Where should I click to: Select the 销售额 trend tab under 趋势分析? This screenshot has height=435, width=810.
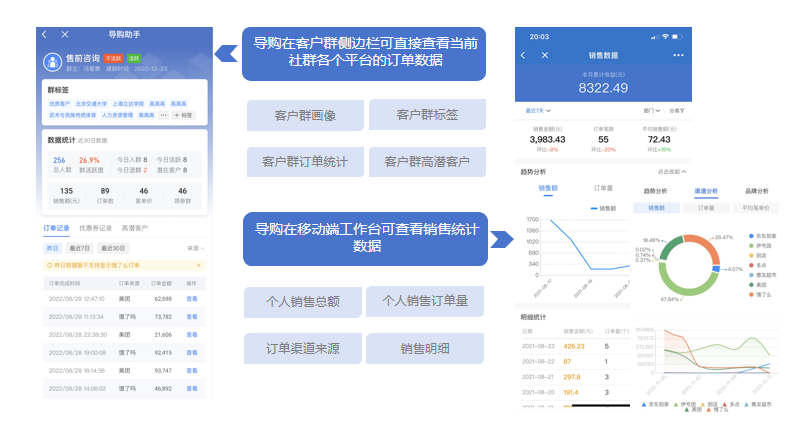(x=548, y=189)
